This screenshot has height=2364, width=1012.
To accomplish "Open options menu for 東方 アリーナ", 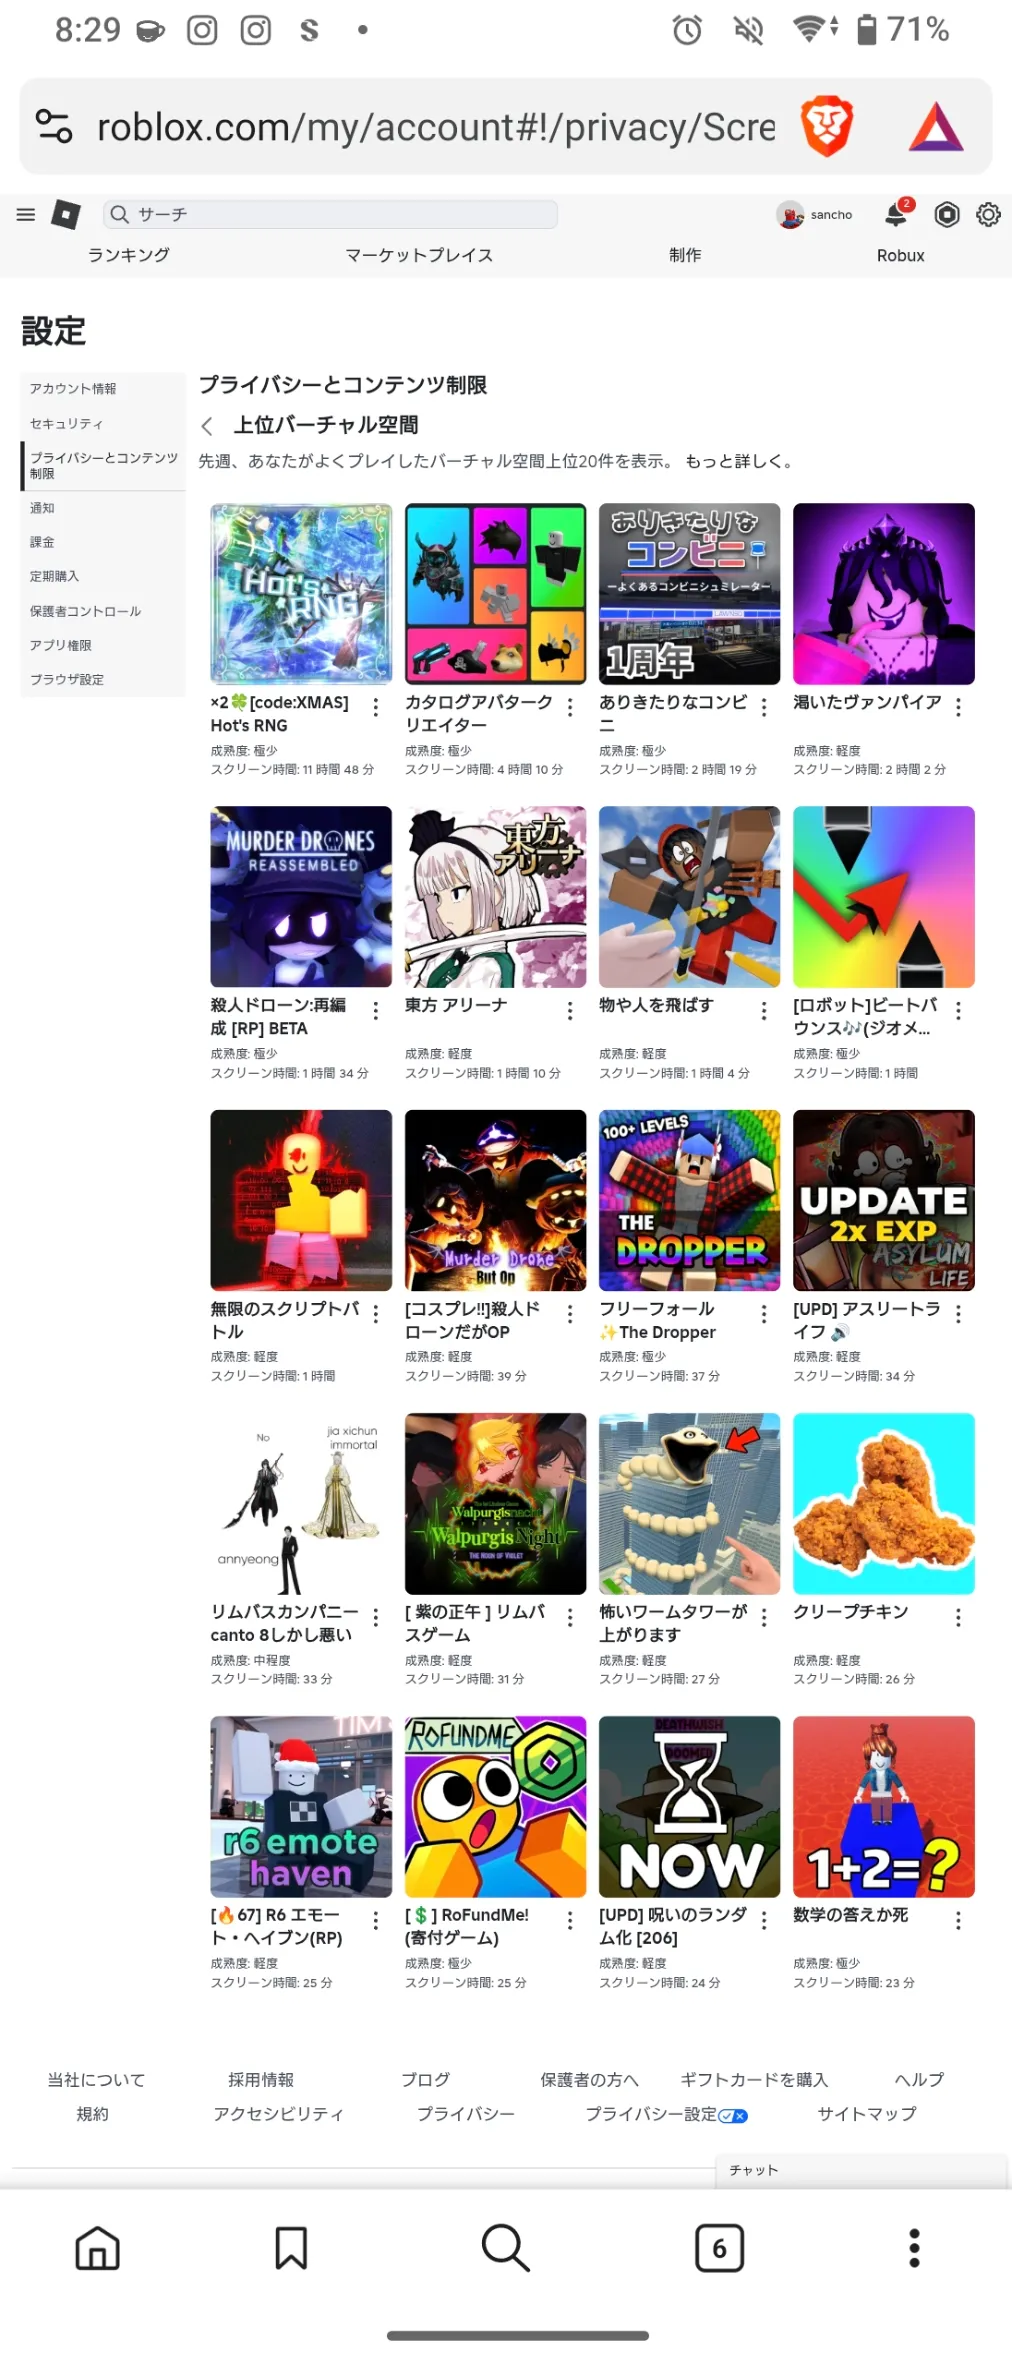I will click(570, 1011).
